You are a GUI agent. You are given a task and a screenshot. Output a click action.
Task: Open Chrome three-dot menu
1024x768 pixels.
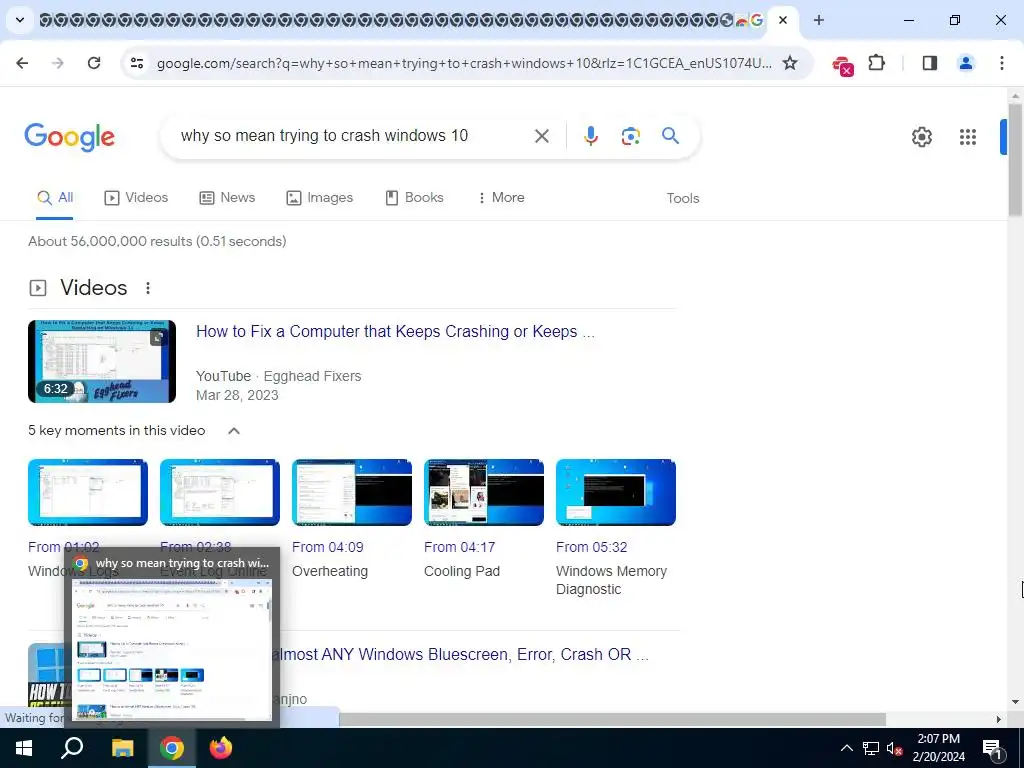(1001, 63)
